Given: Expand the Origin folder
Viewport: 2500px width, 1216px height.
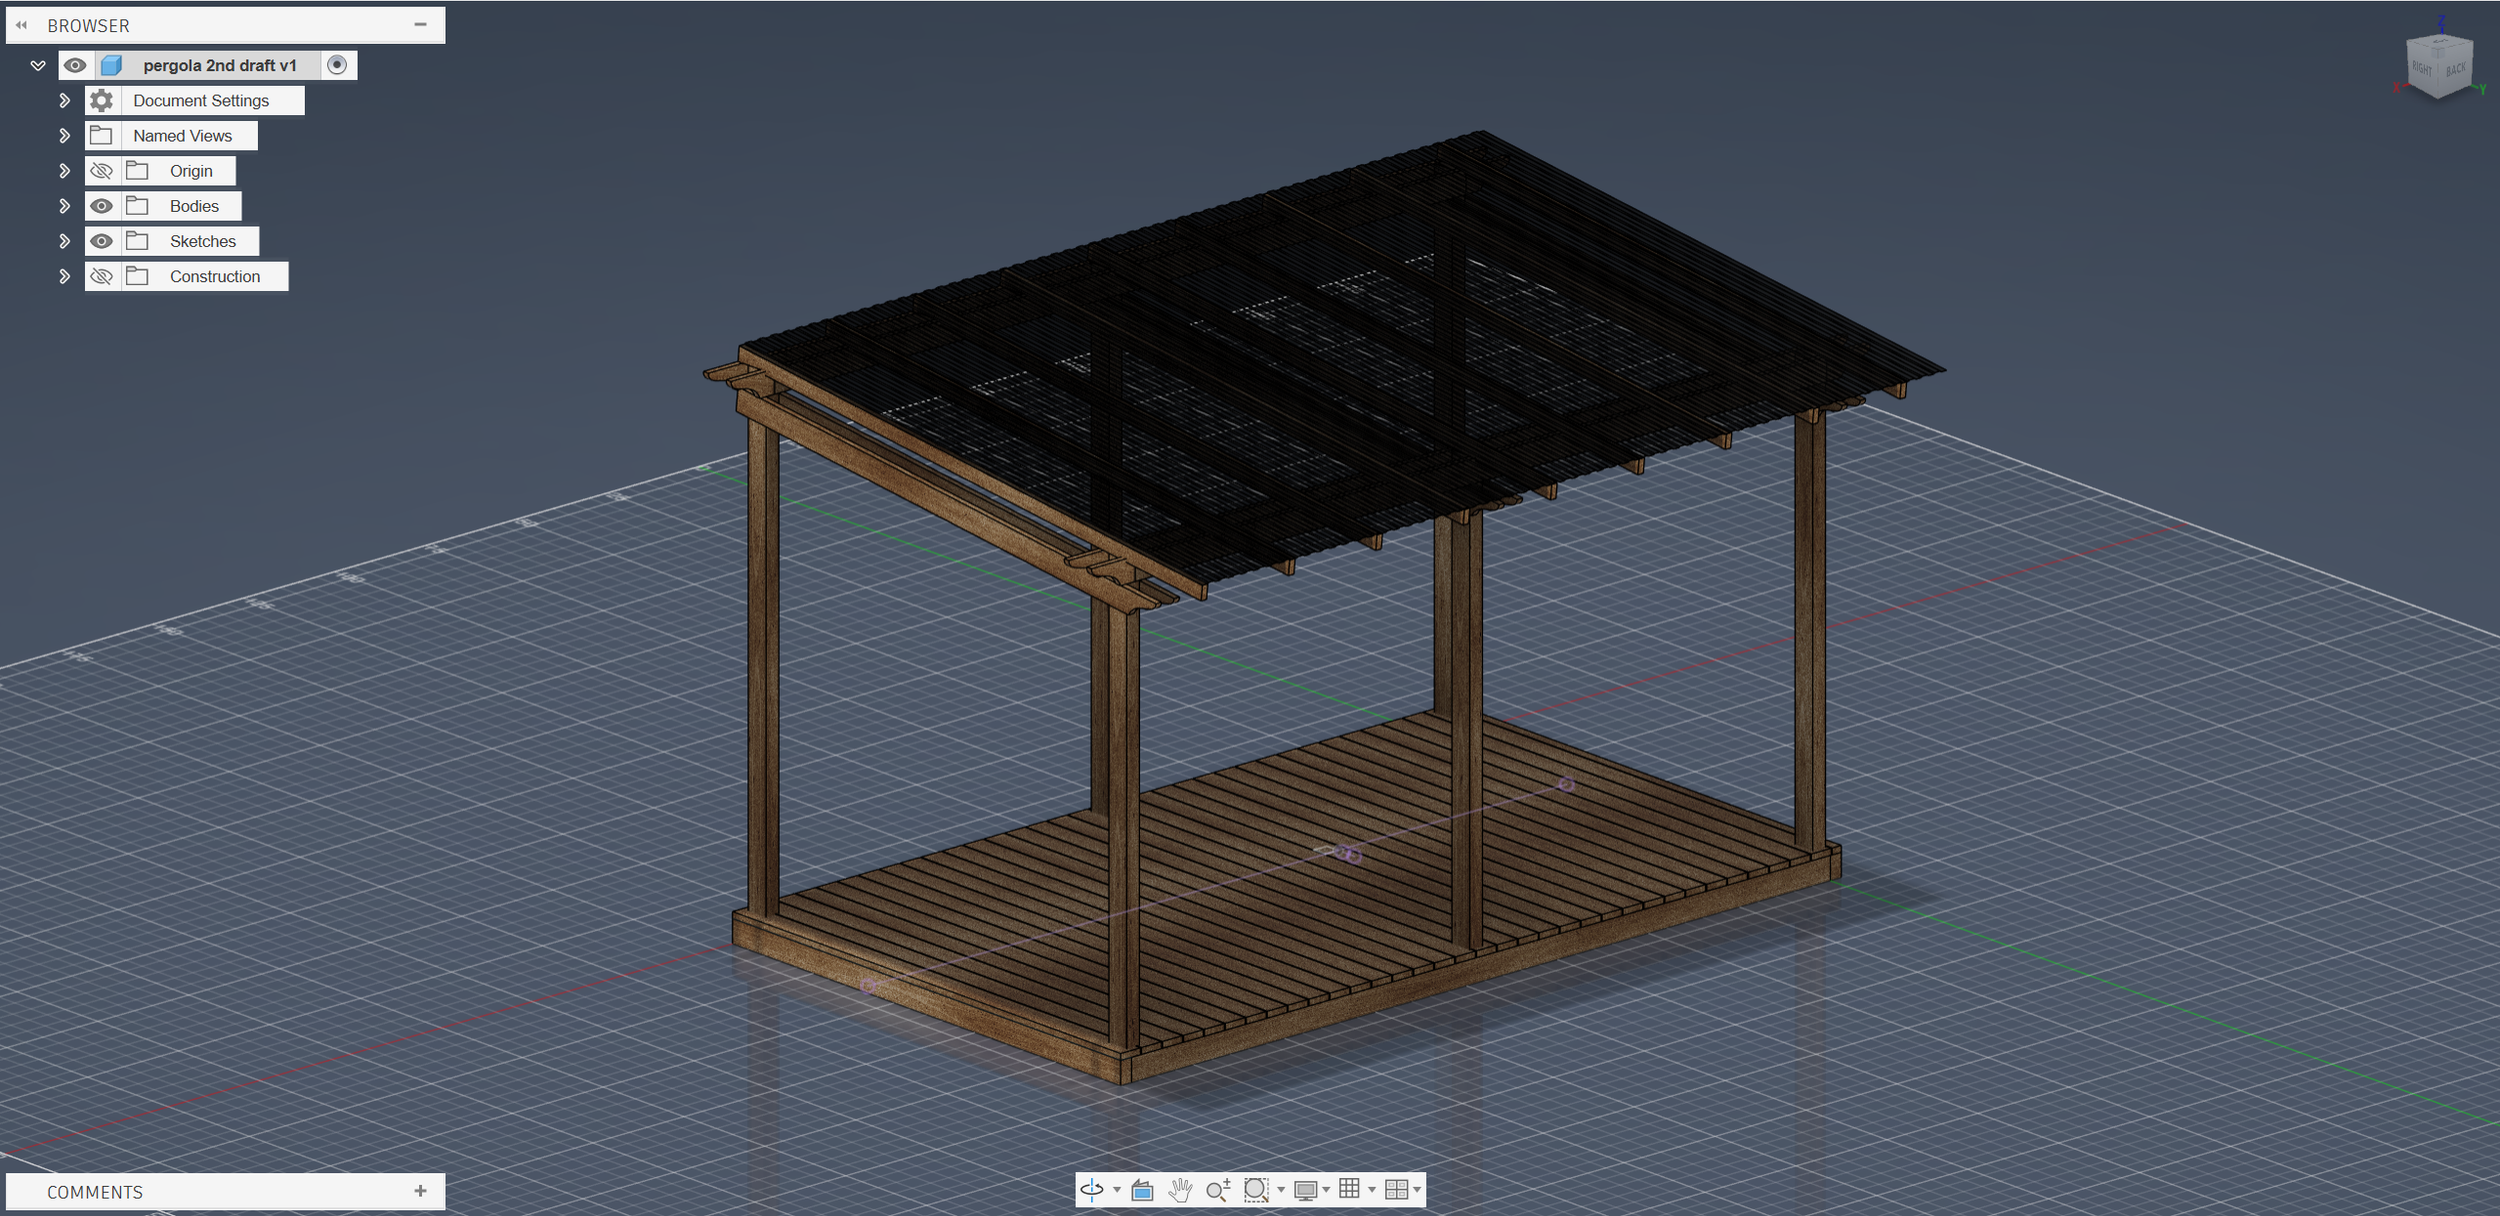Looking at the screenshot, I should pyautogui.click(x=64, y=171).
